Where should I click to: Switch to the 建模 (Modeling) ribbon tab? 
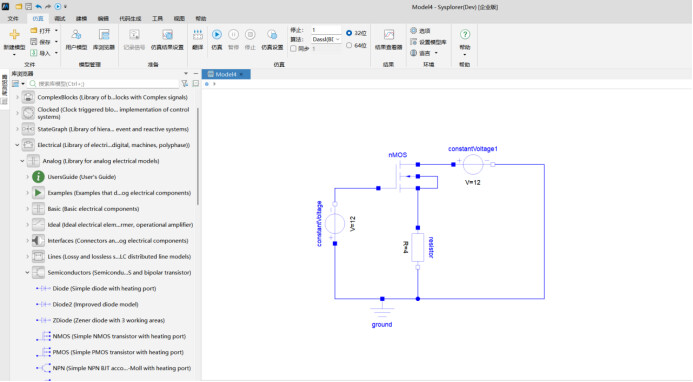(x=81, y=19)
